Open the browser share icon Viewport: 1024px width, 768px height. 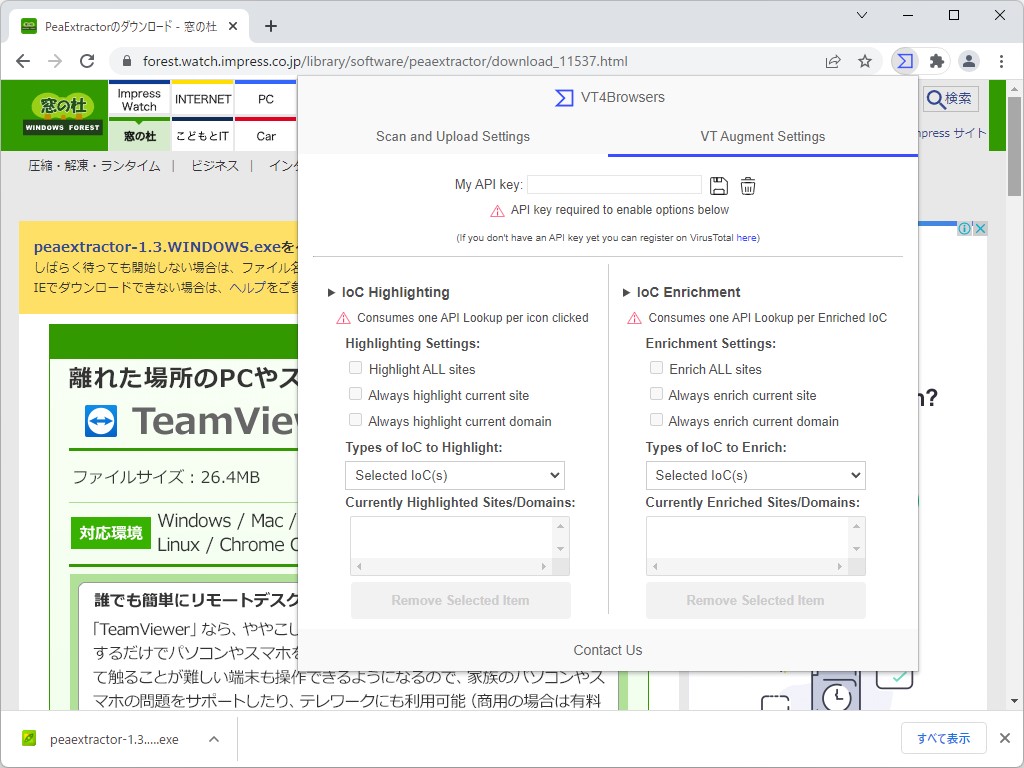coord(832,61)
